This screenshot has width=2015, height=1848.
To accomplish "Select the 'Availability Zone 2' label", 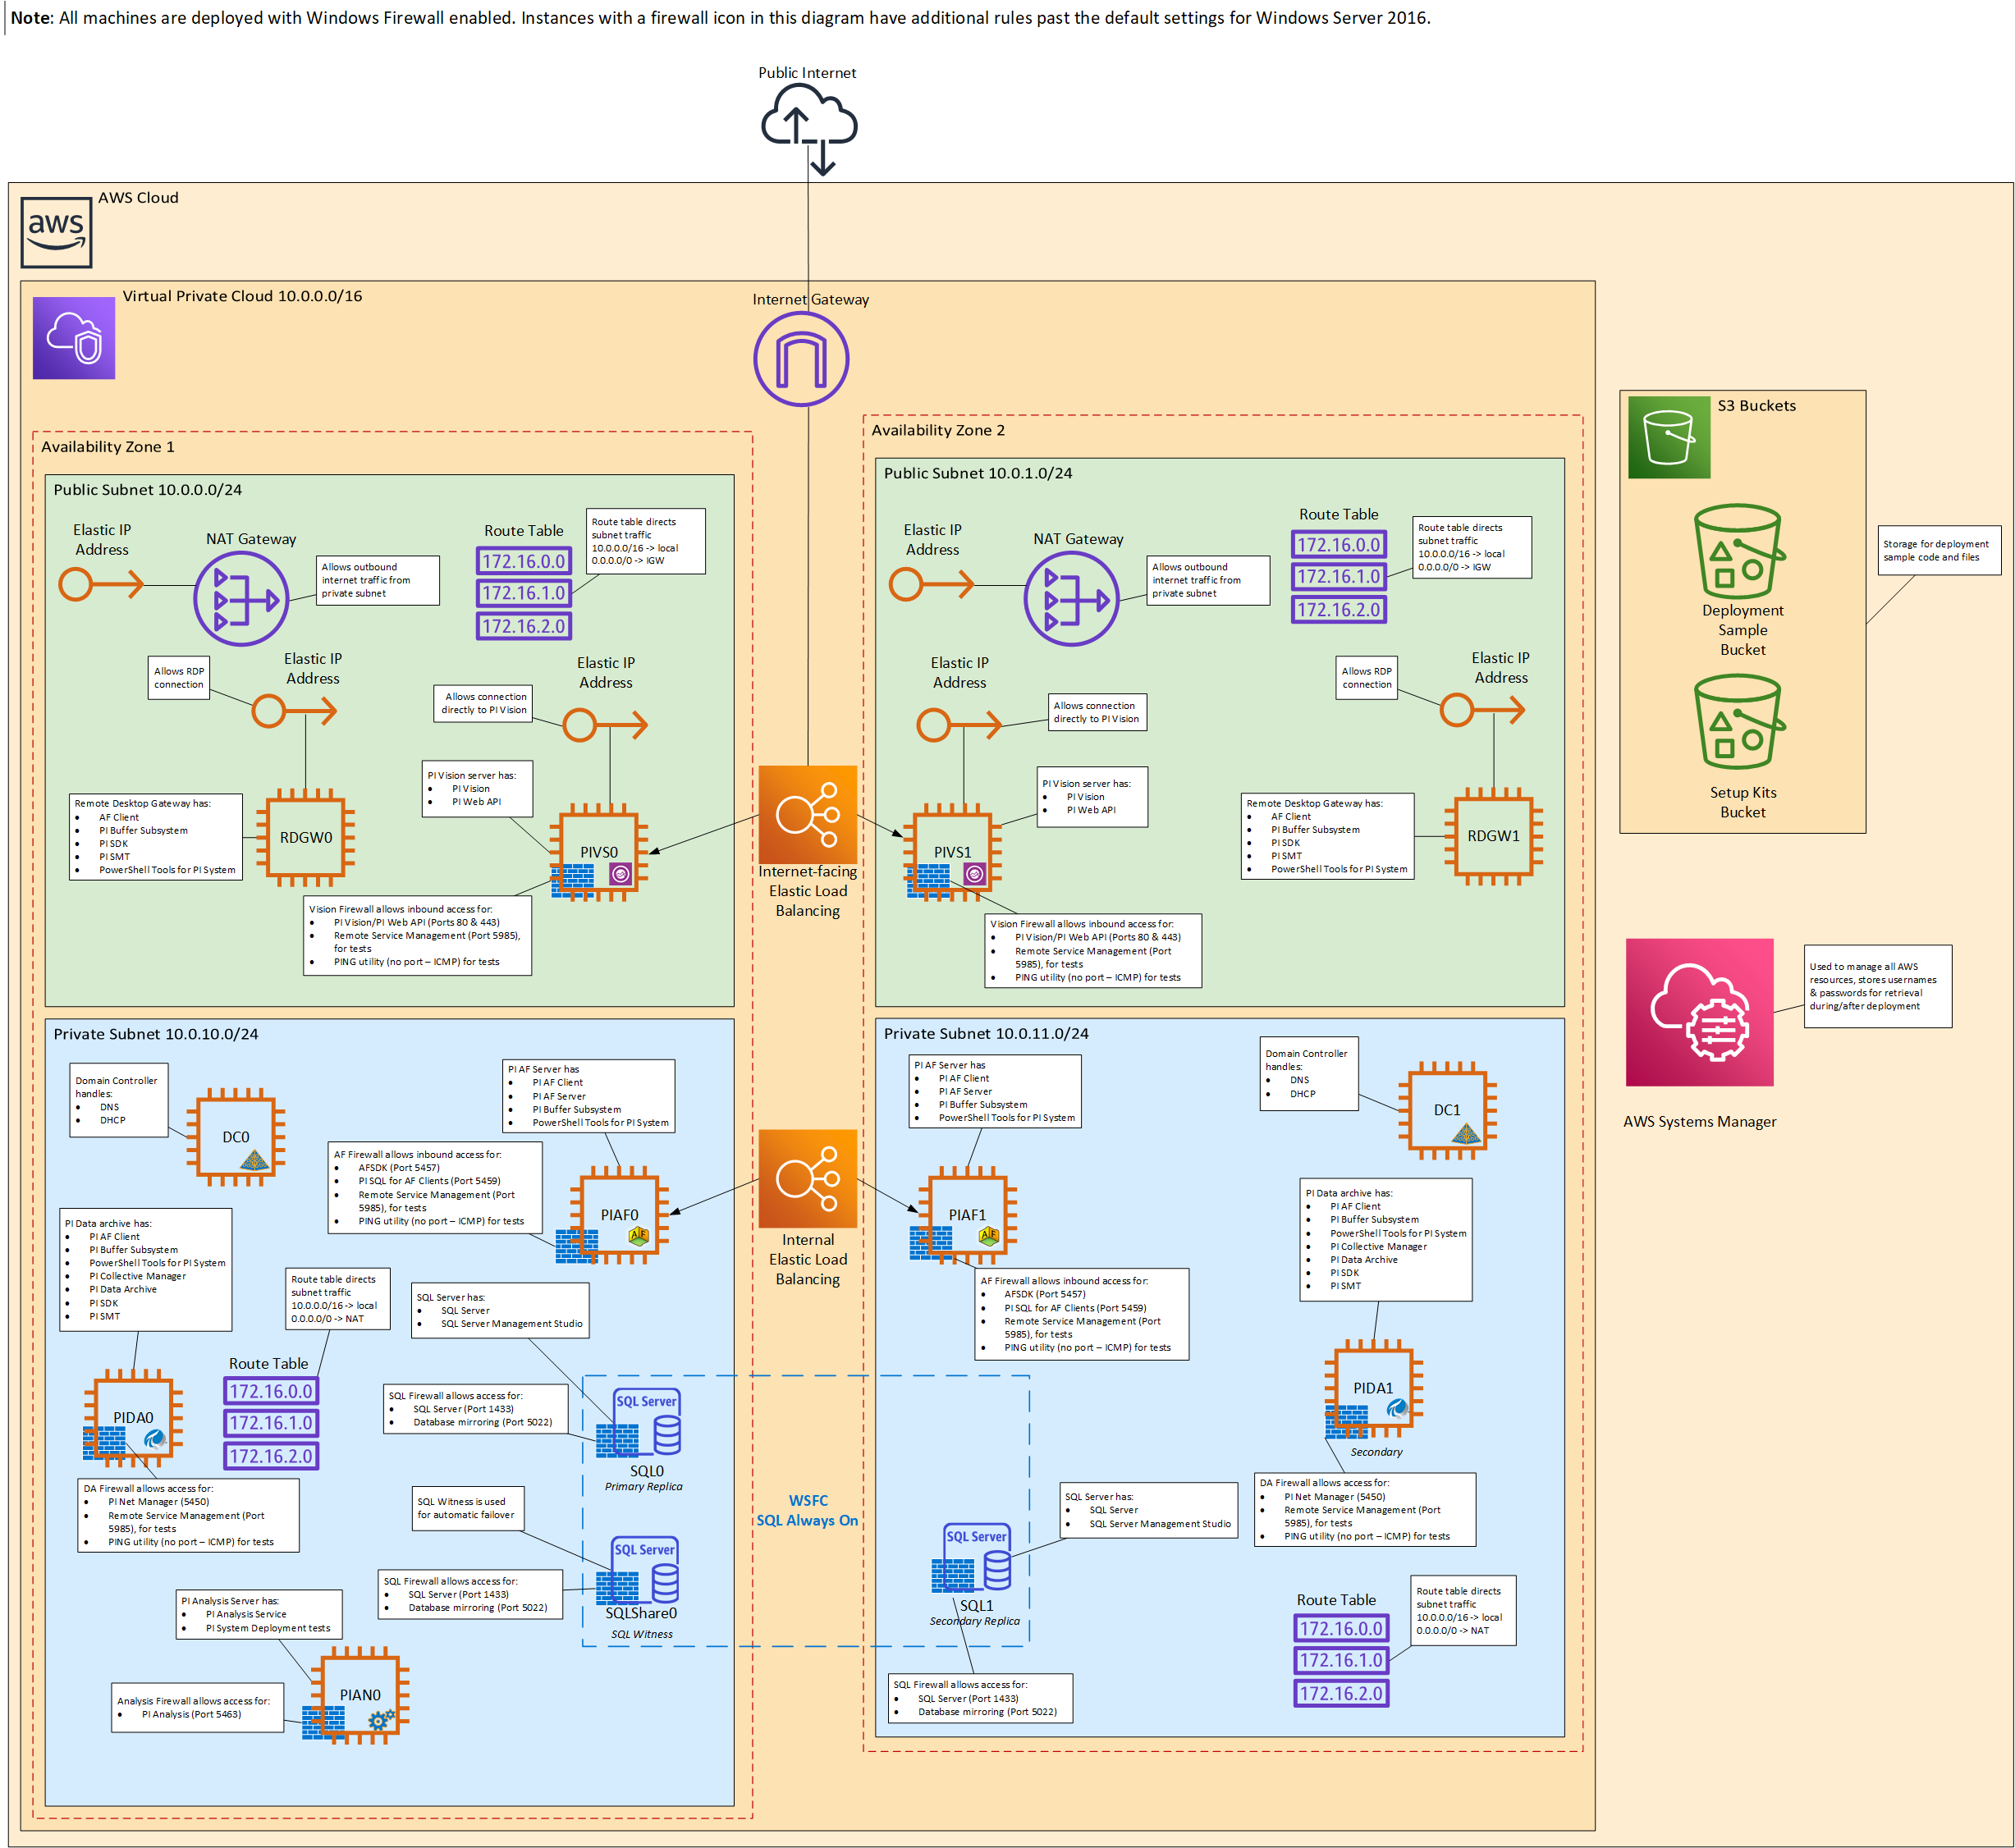I will point(938,430).
